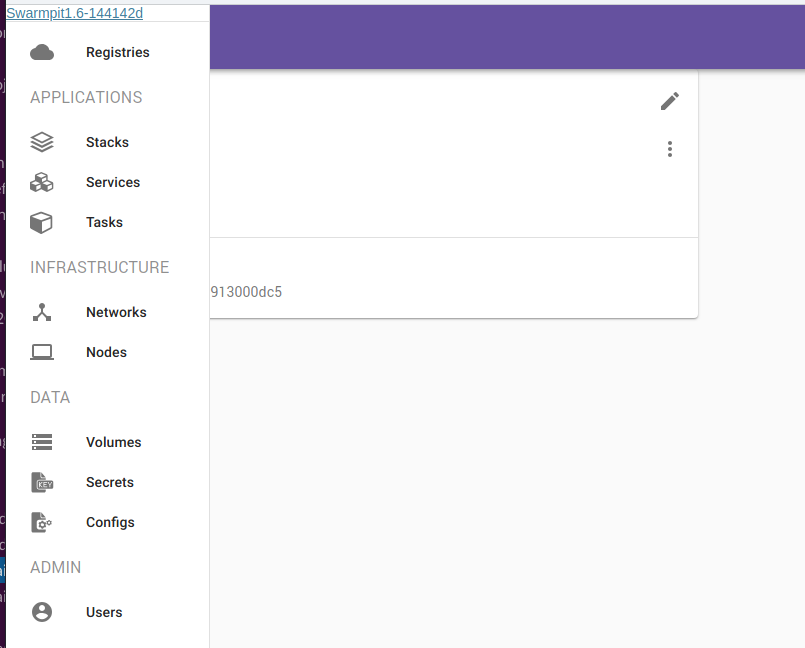Select the Networks icon

pos(41,312)
